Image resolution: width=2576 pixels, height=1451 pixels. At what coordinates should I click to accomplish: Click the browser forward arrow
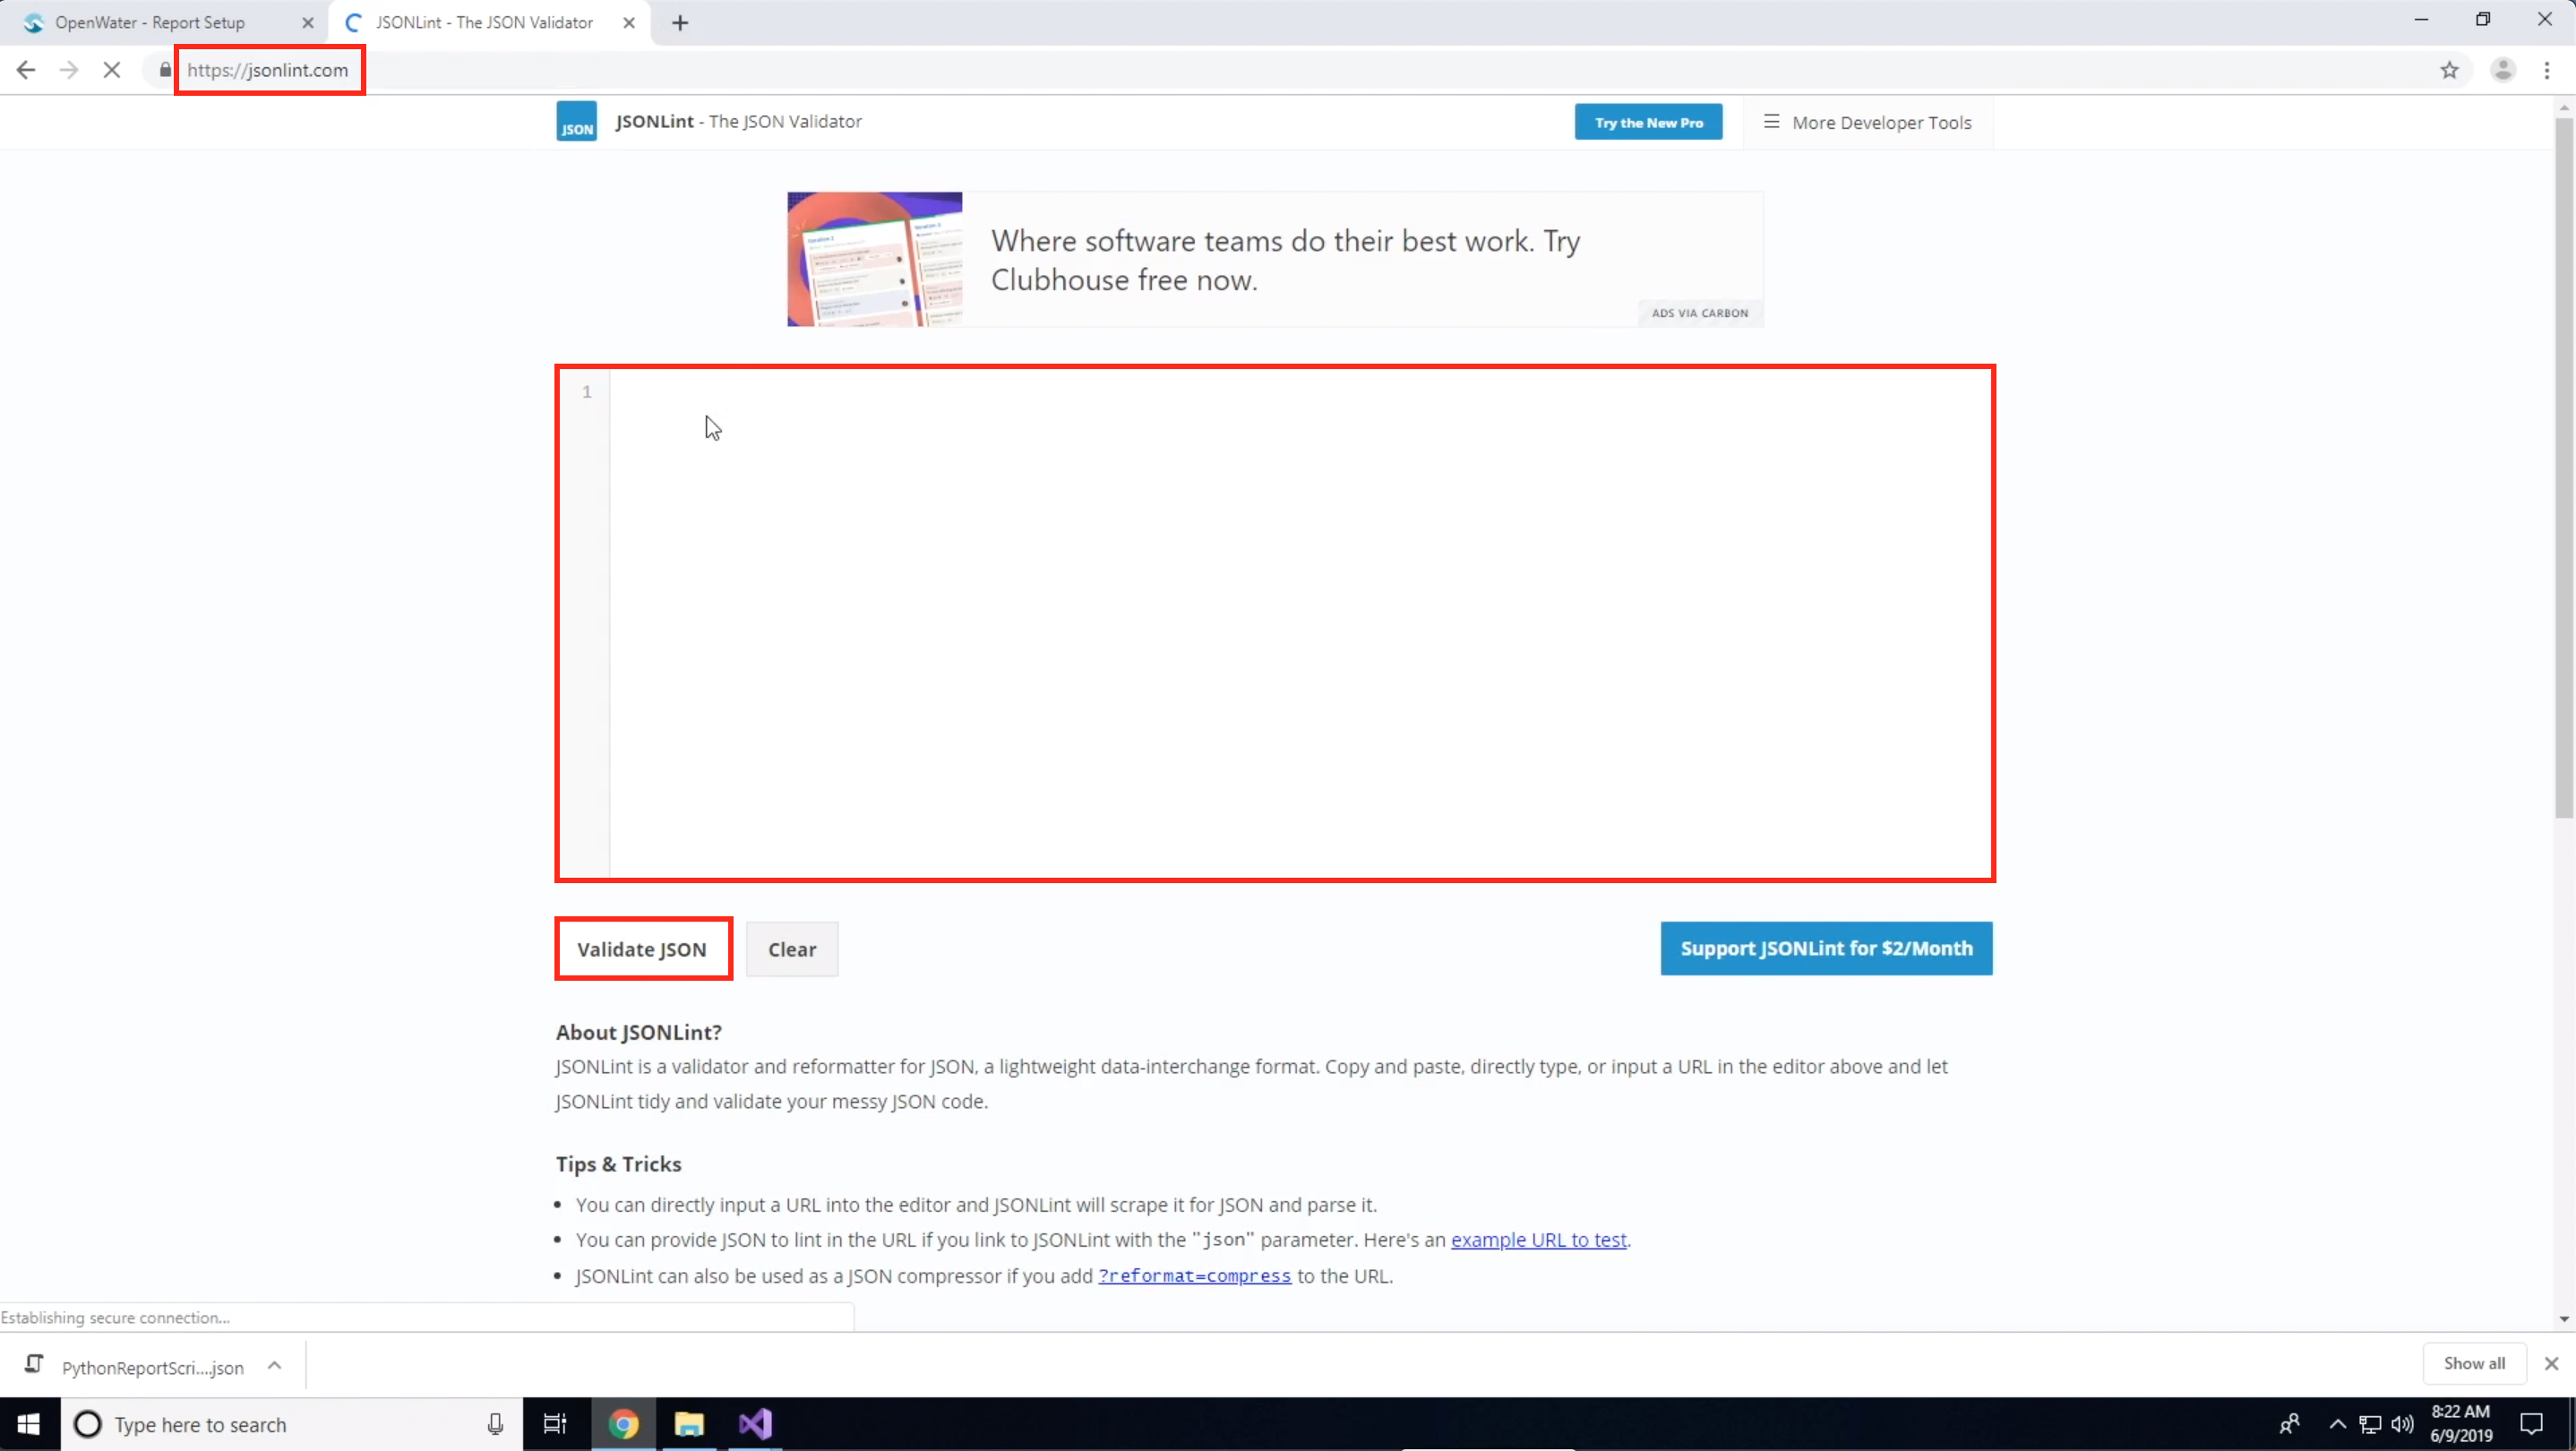click(69, 70)
